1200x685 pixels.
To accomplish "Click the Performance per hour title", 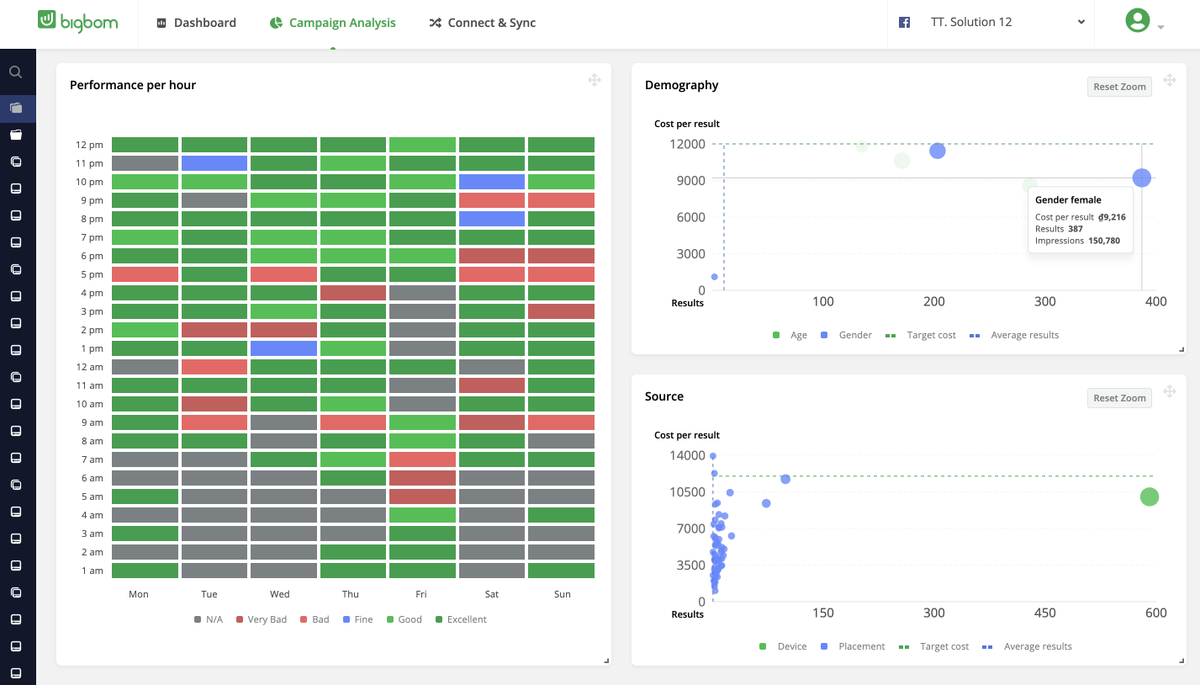I will click(133, 85).
